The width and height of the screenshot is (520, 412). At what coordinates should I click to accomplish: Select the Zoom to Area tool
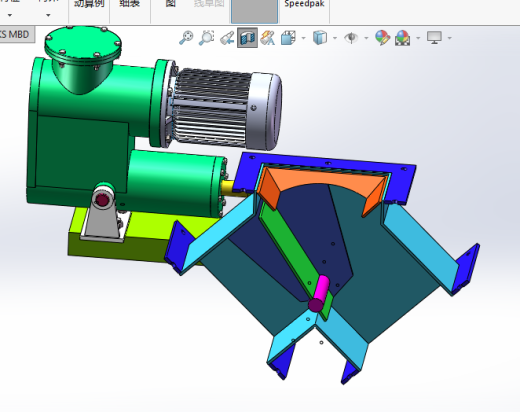coord(206,38)
